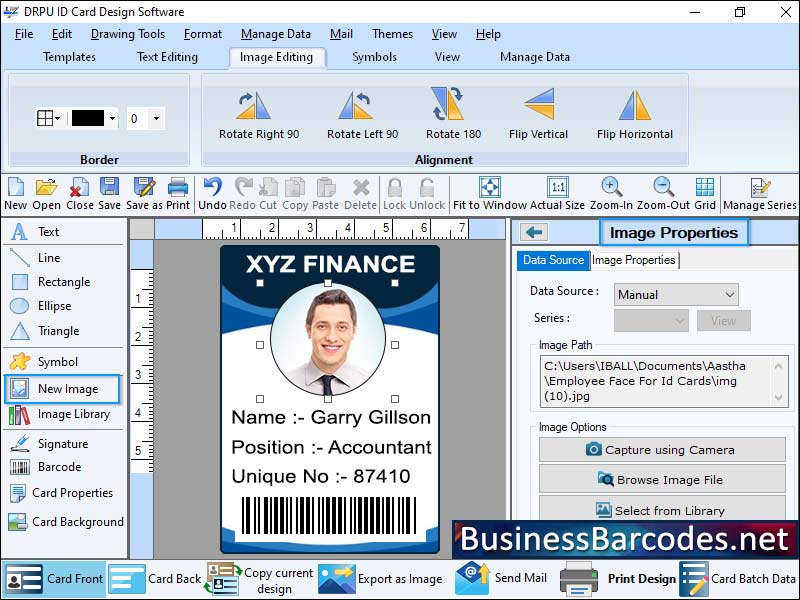Switch to Card Back view
Screen dimensions: 800x600
pos(155,579)
